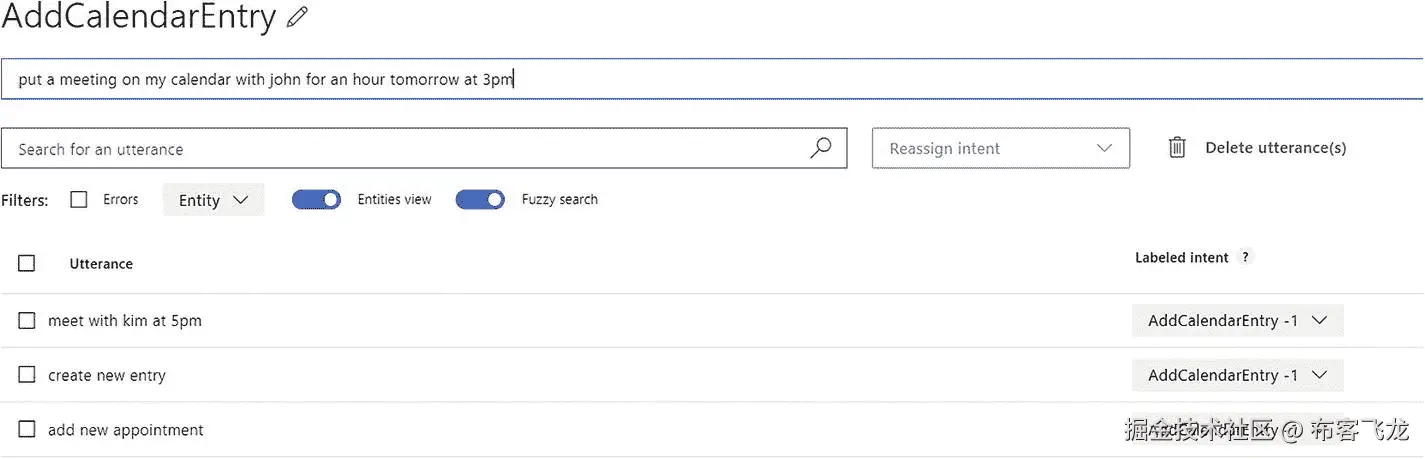The height and width of the screenshot is (459, 1425).
Task: Select the 'meet with kim at 5pm' checkbox
Action: point(27,321)
